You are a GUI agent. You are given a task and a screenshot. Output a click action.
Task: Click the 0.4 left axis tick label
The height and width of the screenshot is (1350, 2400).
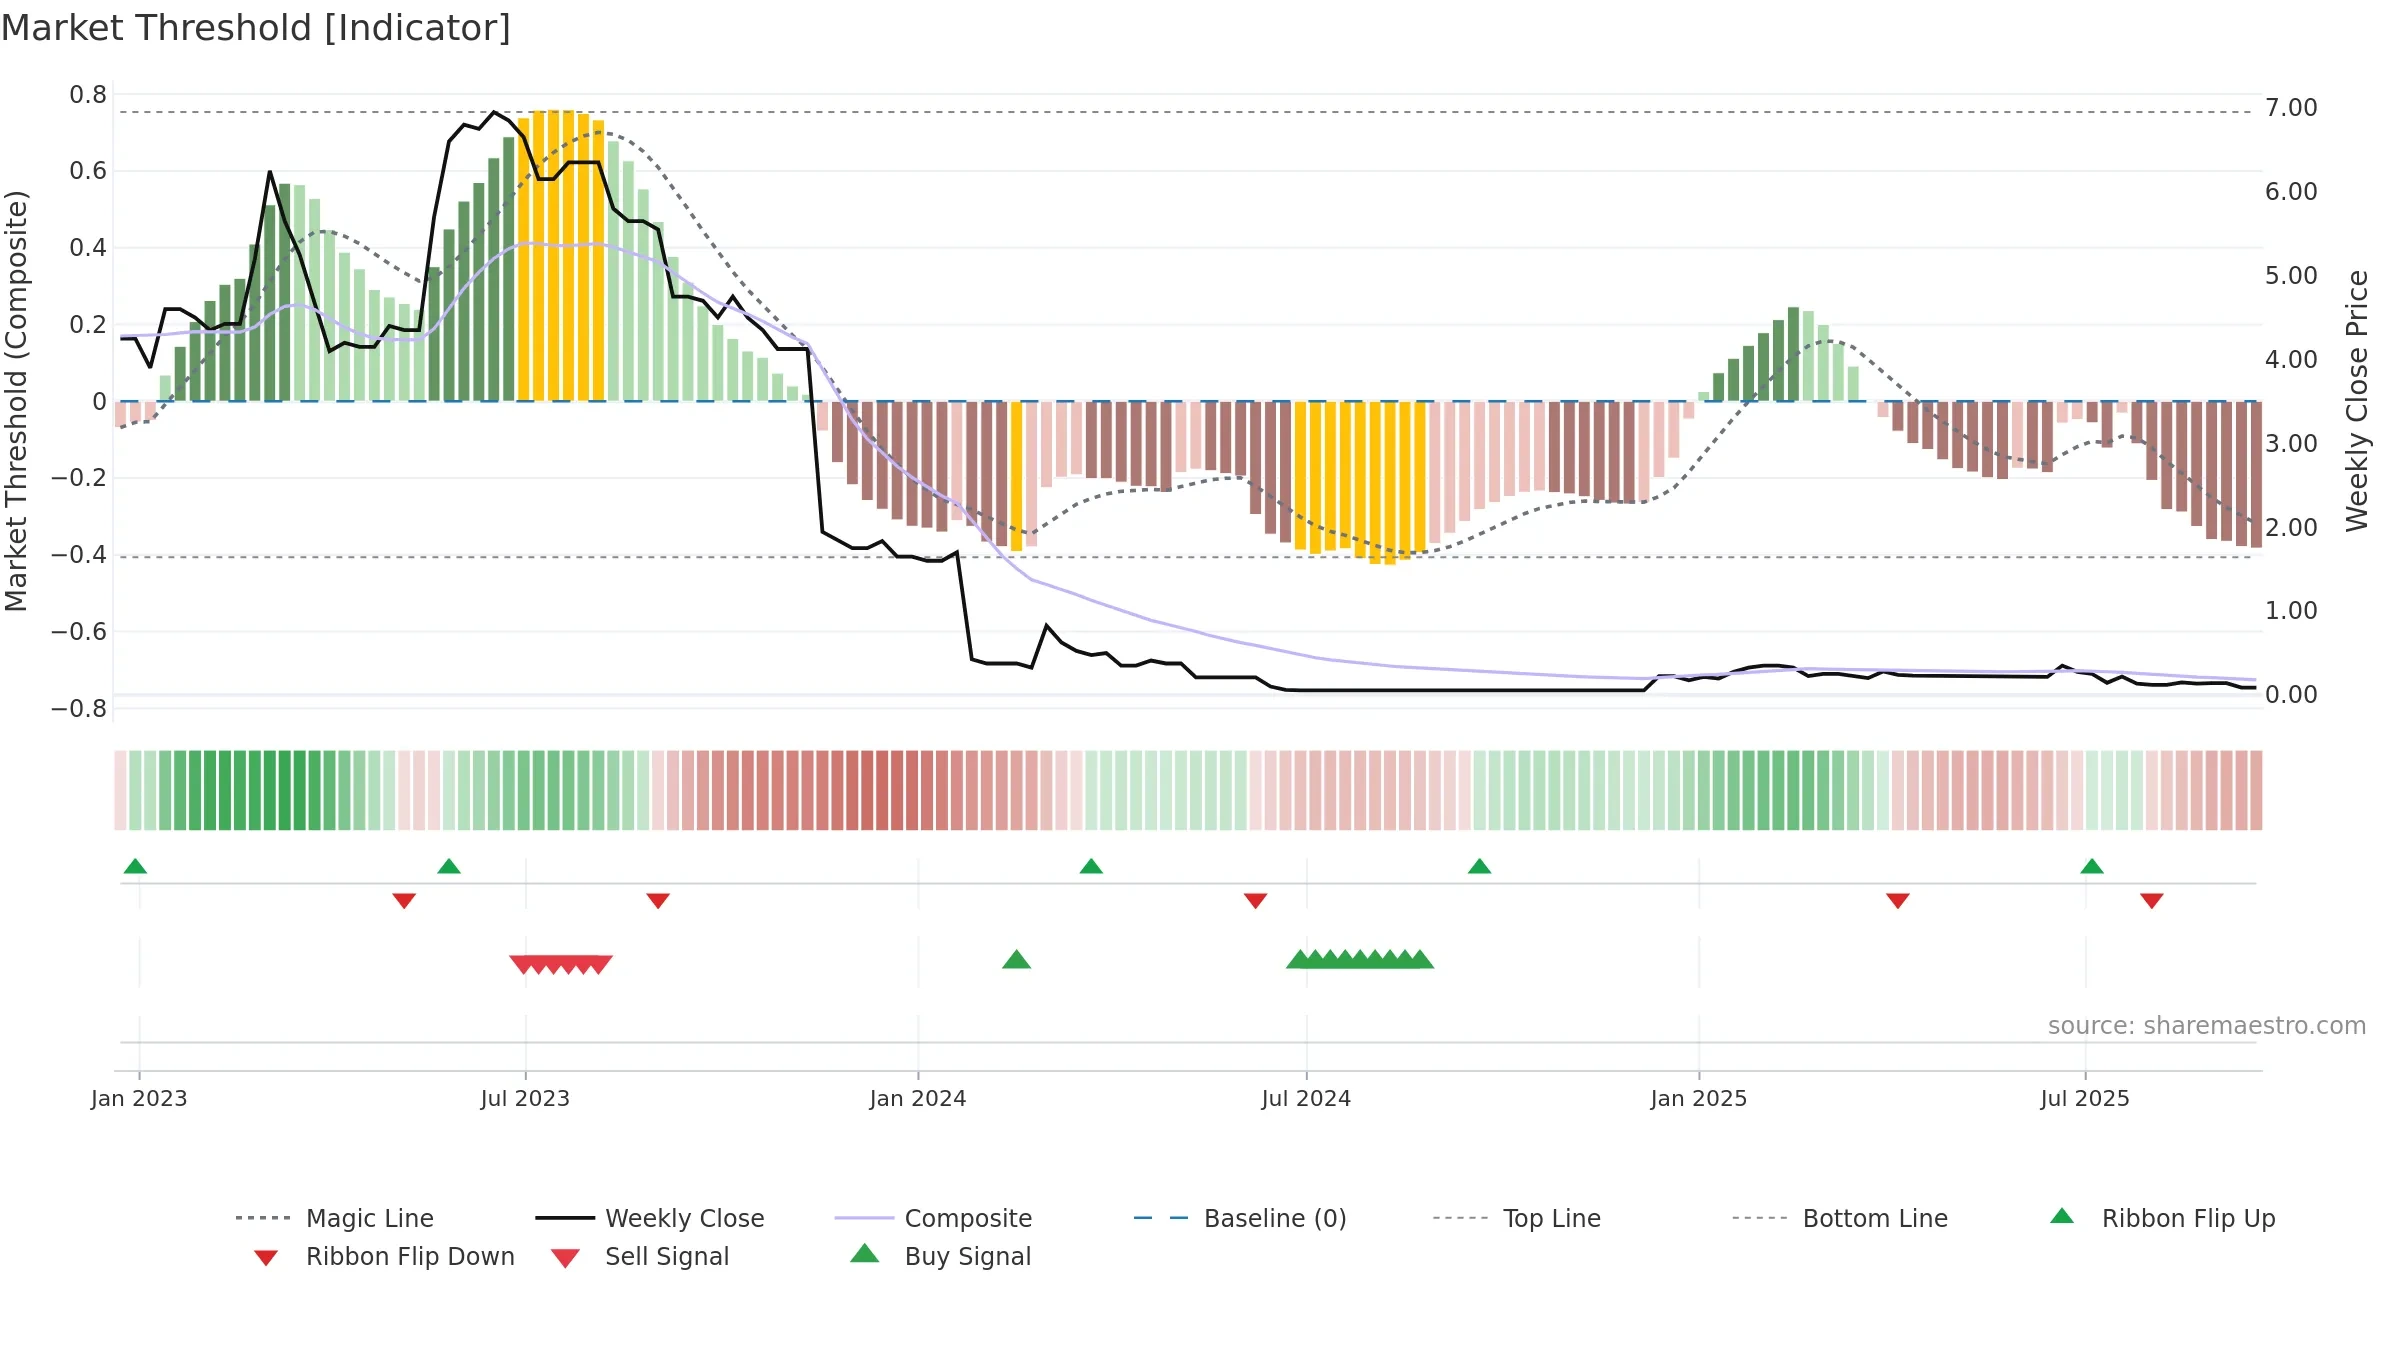pos(88,248)
